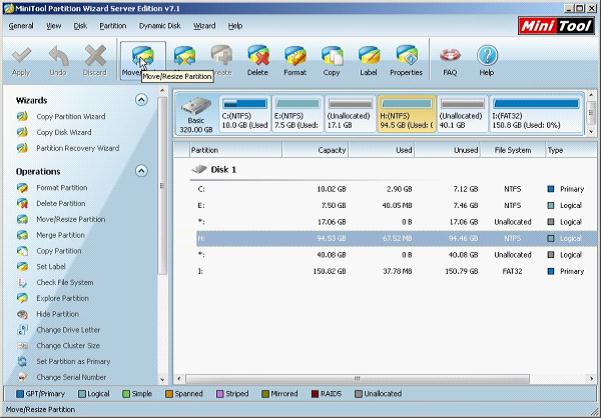This screenshot has height=418, width=601.
Task: Select H:(NTFS) block in disk map
Action: [x=407, y=114]
